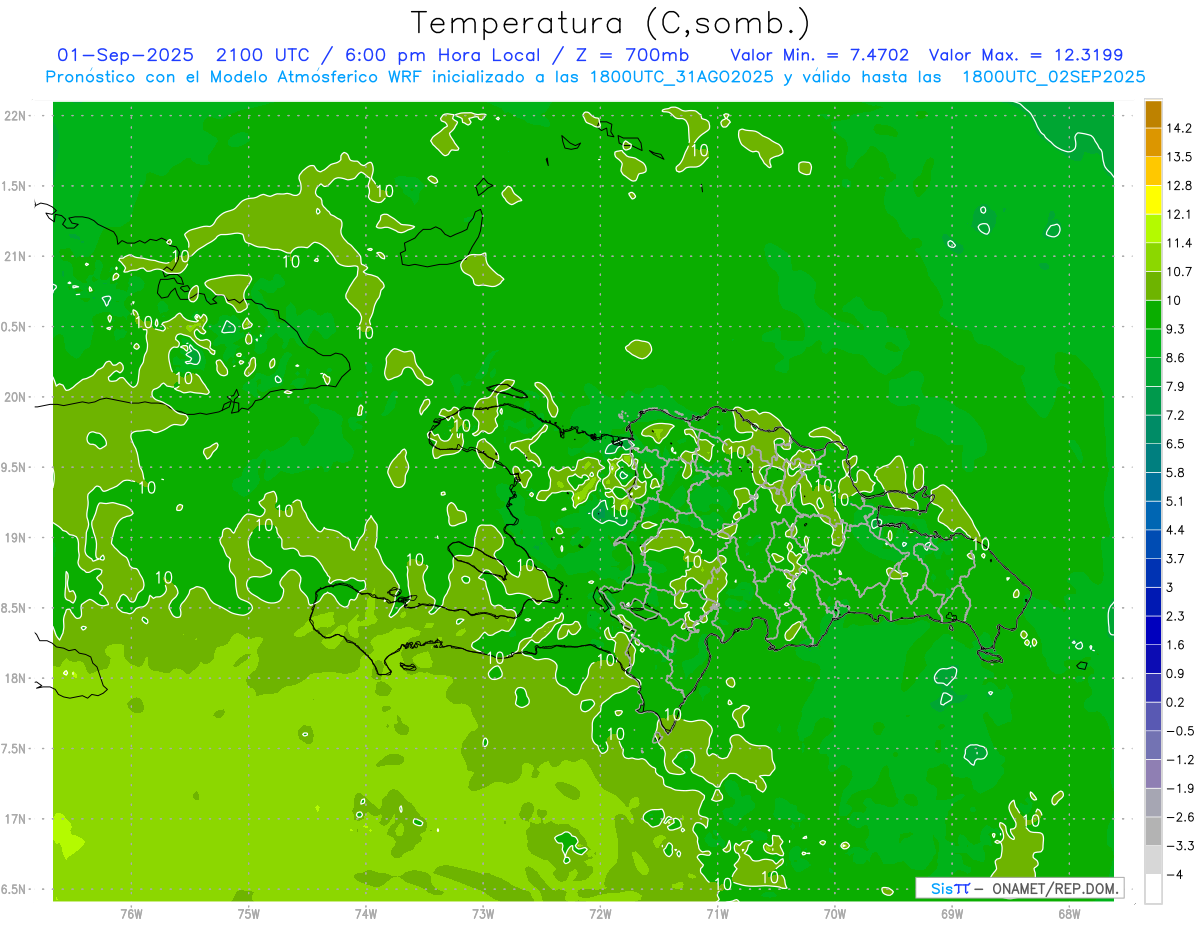
Task: Click the -3.3 colorbar label
Action: (x=1179, y=846)
